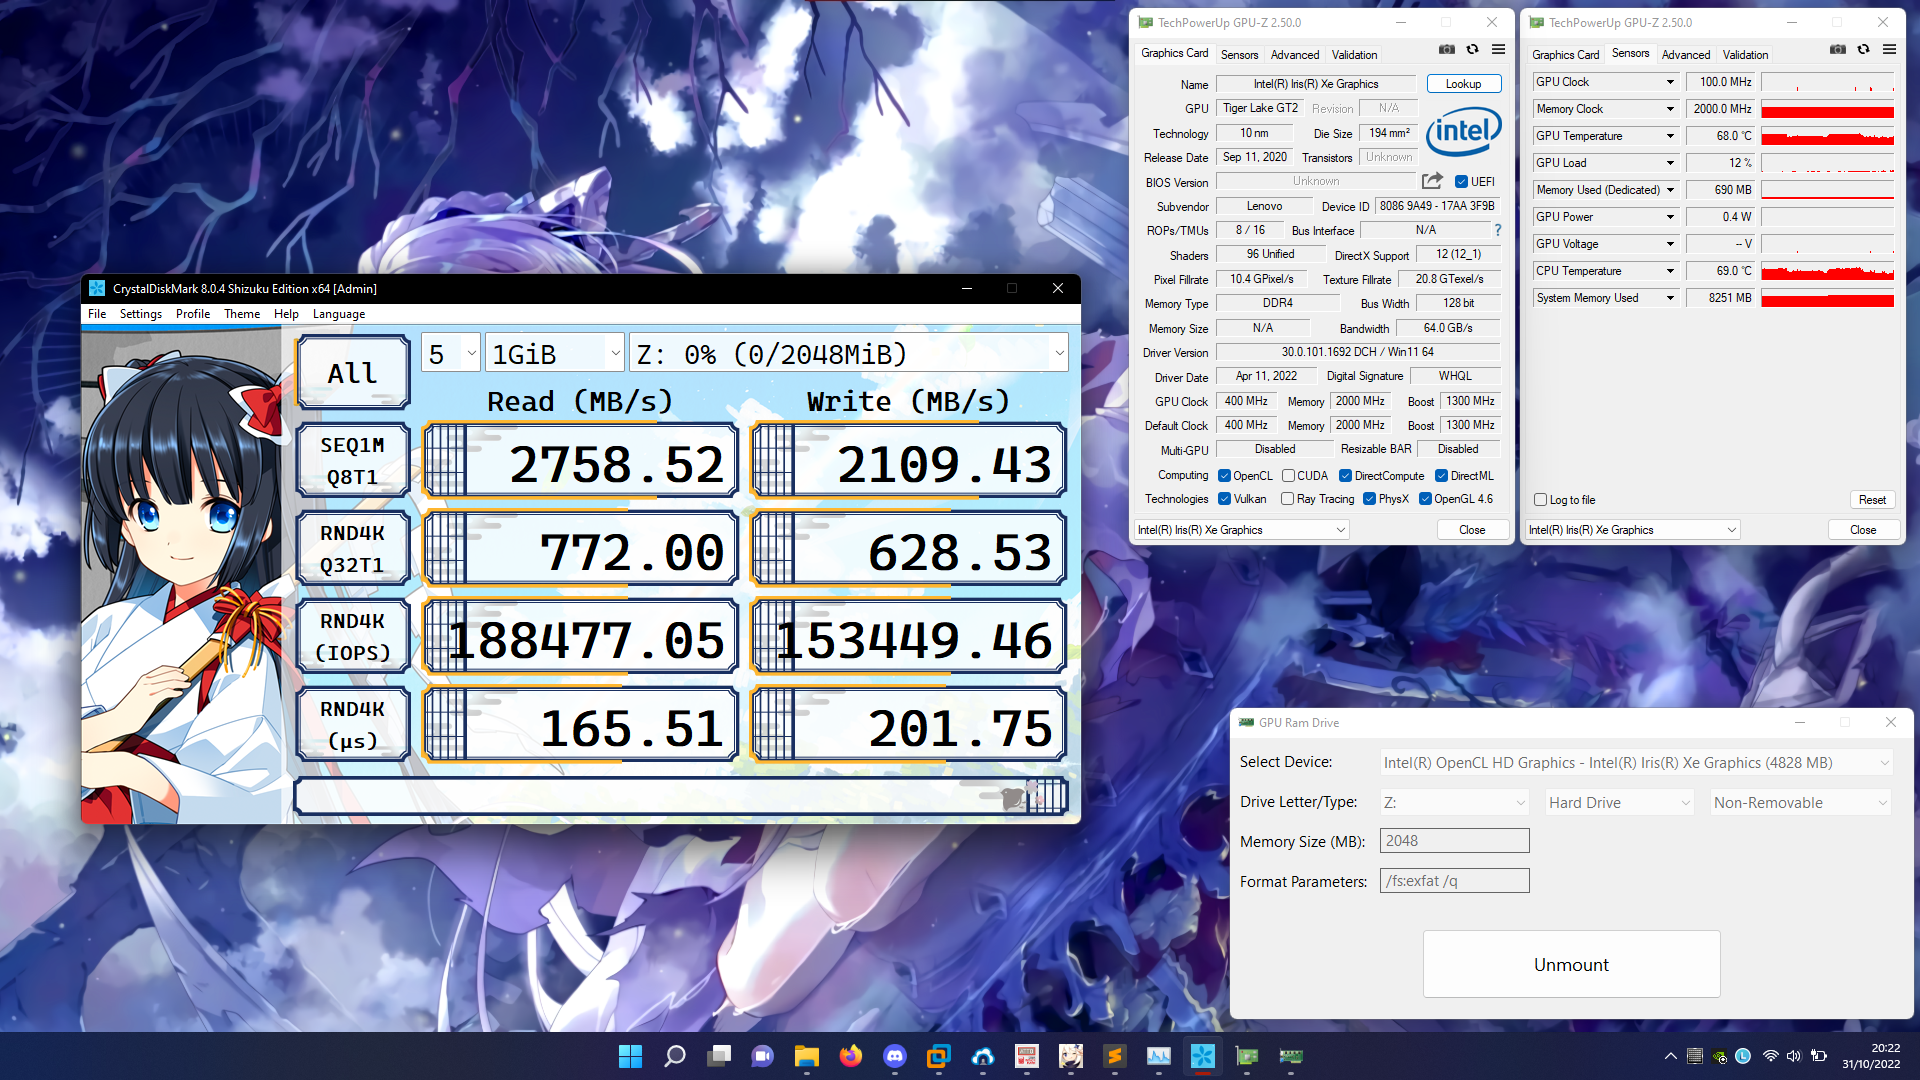
Task: Open Settings menu in CrystalDiskMark
Action: coord(140,314)
